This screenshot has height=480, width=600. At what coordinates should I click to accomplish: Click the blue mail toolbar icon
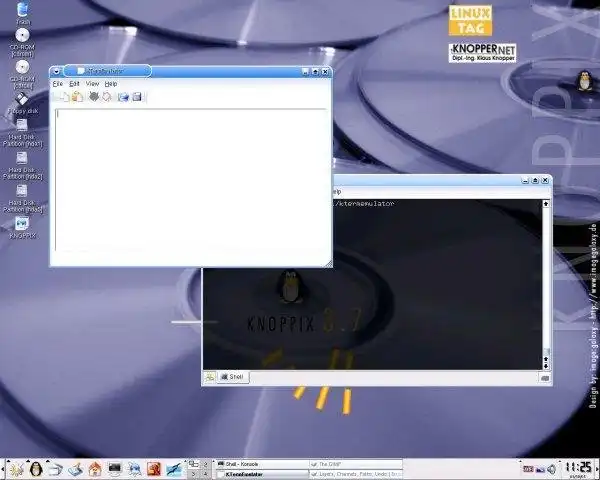[123, 97]
